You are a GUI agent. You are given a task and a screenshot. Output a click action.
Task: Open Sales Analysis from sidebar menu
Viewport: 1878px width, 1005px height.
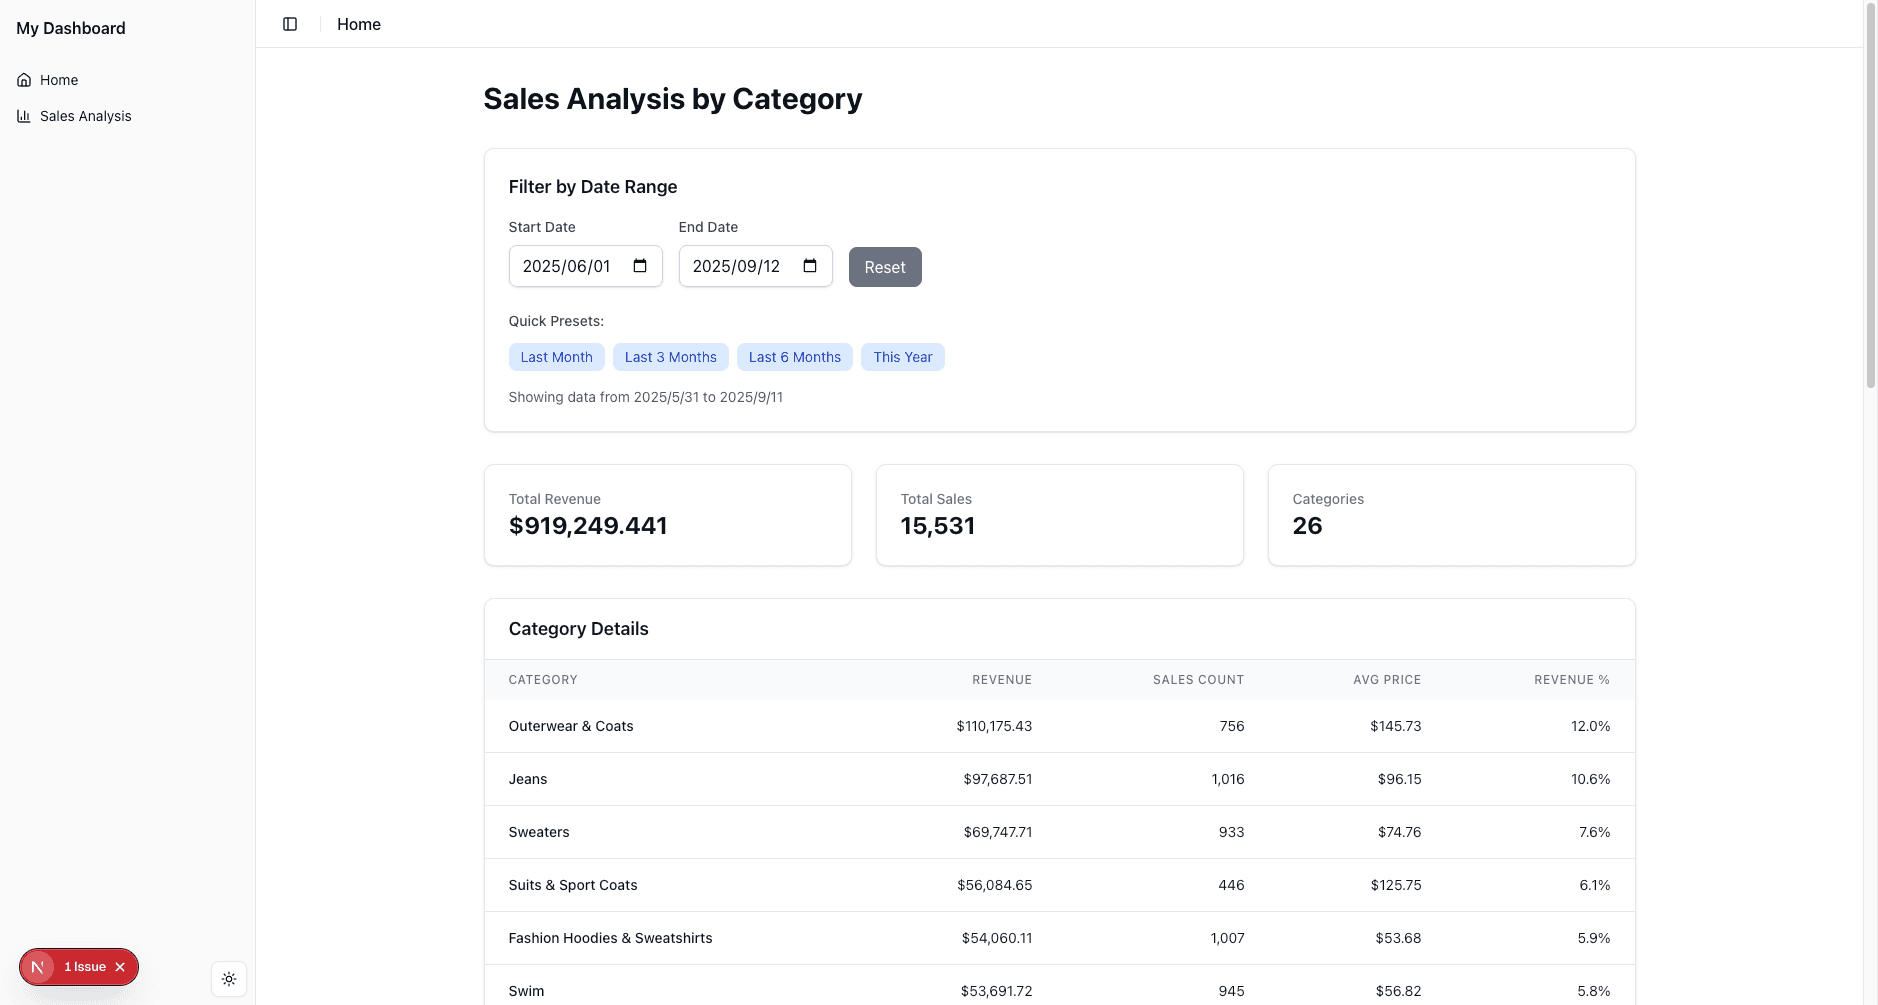tap(85, 116)
